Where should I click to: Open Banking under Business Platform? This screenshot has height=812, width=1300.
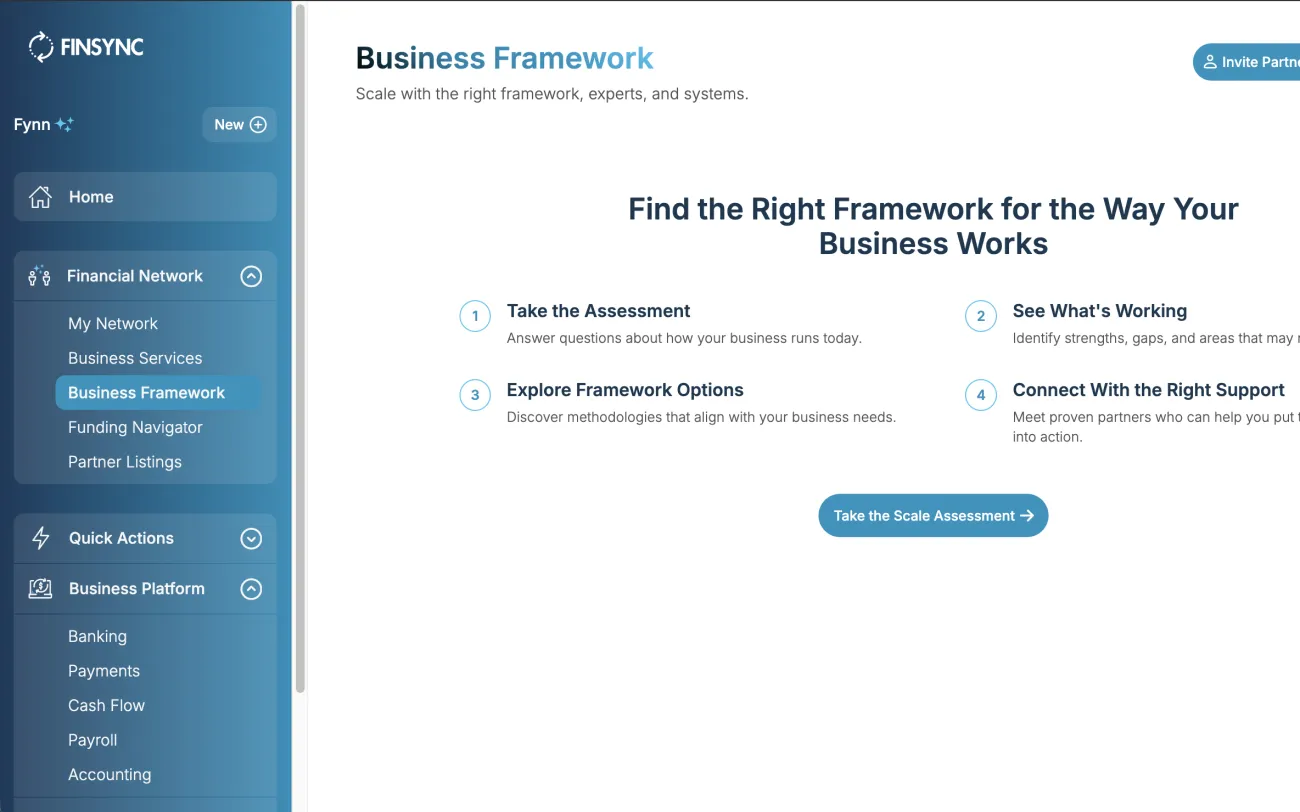97,636
